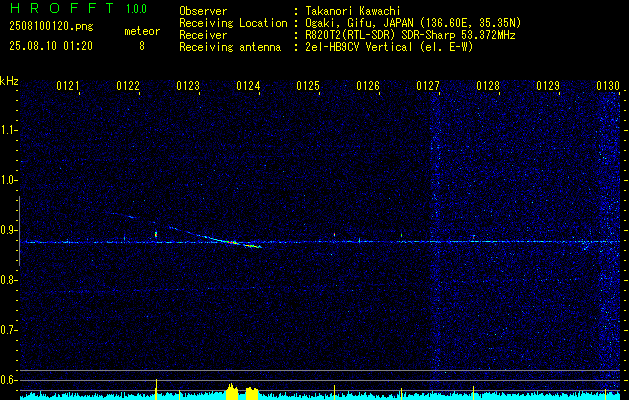629x400 pixels.
Task: Click the meteor count value 8
Action: click(142, 46)
